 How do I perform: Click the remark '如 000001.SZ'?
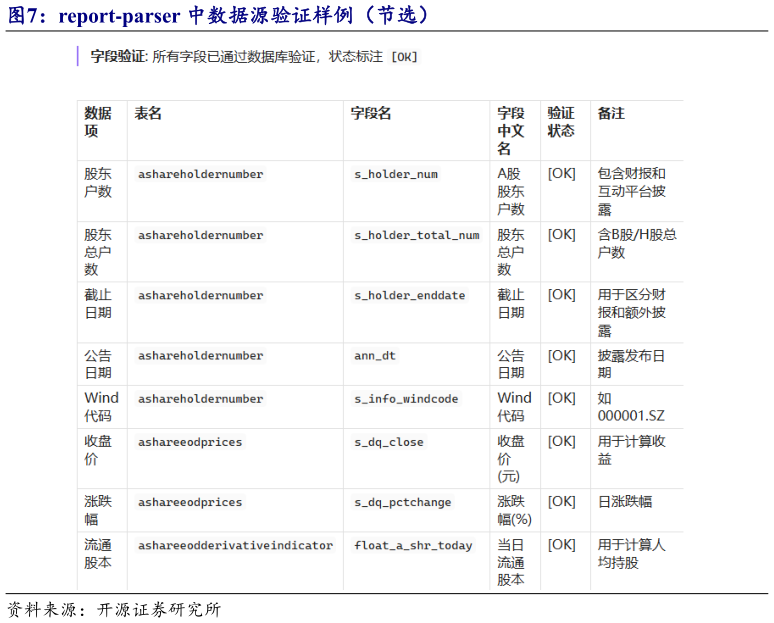pyautogui.click(x=631, y=407)
